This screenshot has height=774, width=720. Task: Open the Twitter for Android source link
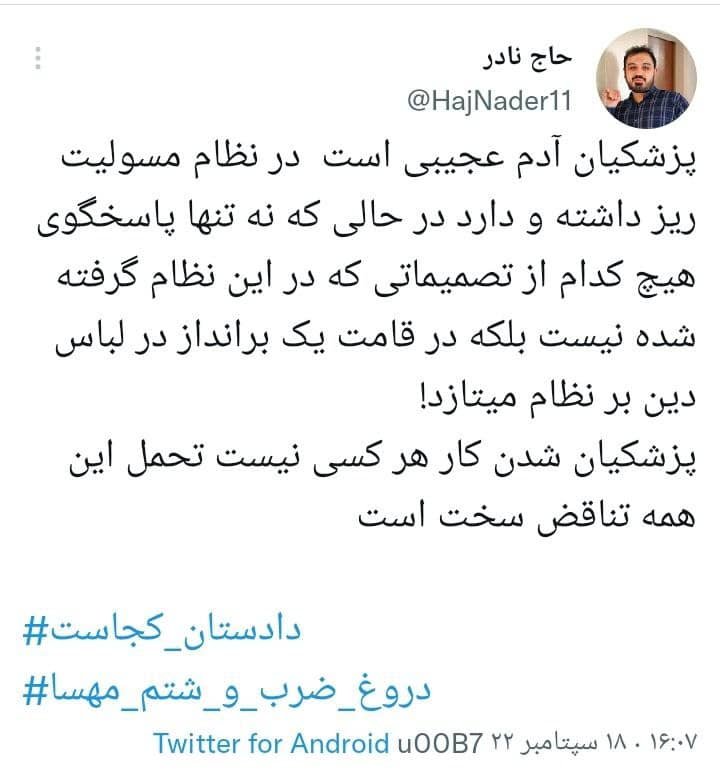pyautogui.click(x=271, y=743)
